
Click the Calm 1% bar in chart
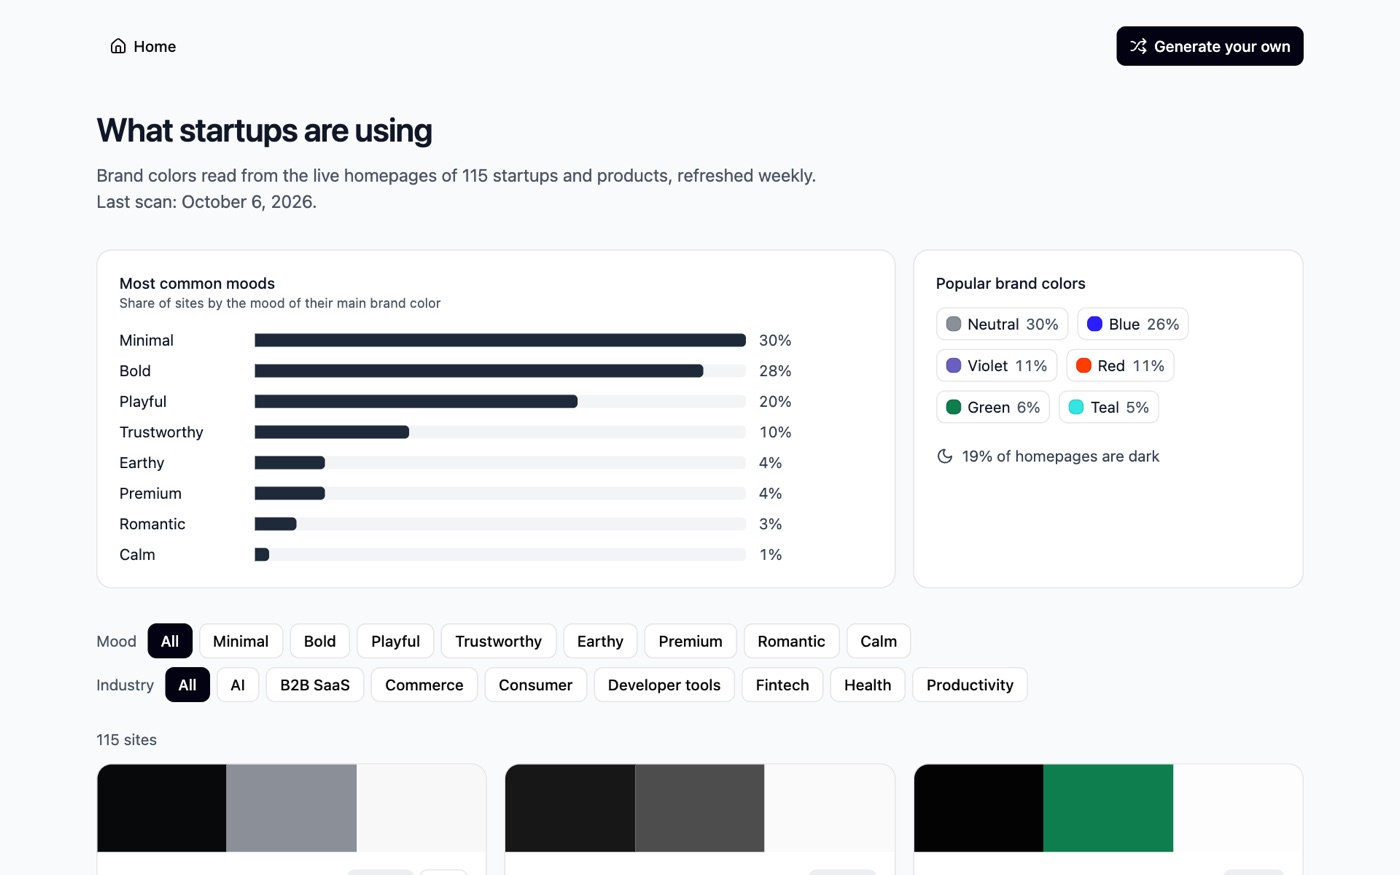(x=262, y=555)
